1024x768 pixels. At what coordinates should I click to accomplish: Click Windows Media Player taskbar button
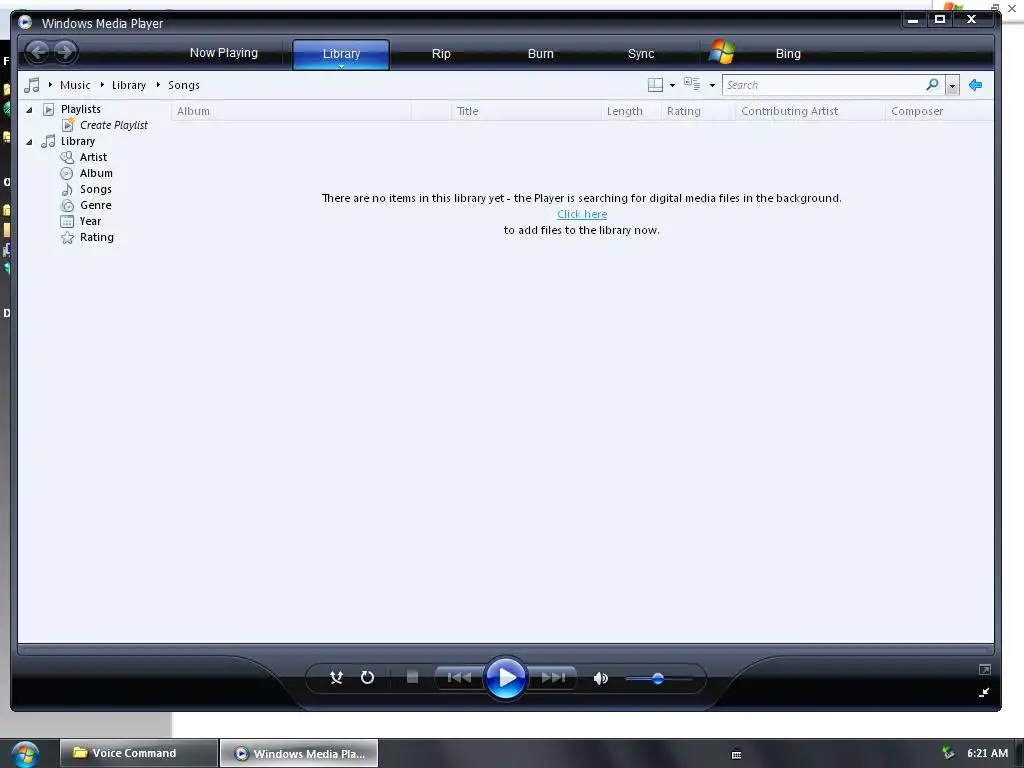click(x=299, y=753)
